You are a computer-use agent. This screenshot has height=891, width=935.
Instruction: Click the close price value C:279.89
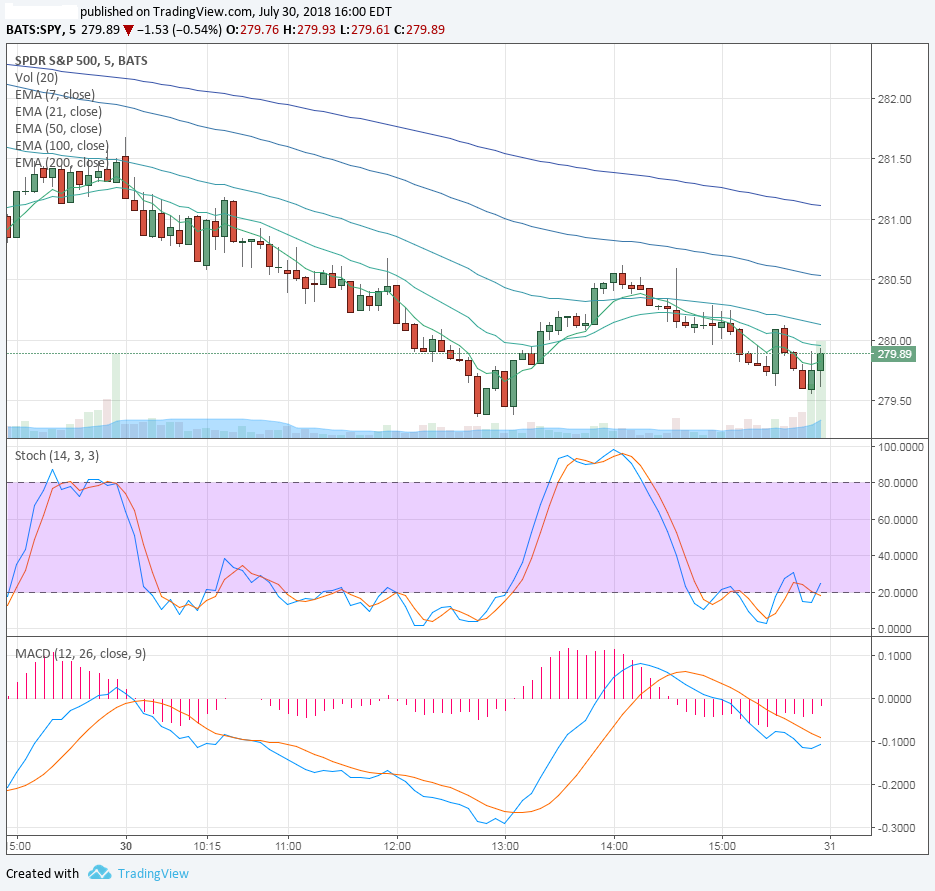click(419, 30)
